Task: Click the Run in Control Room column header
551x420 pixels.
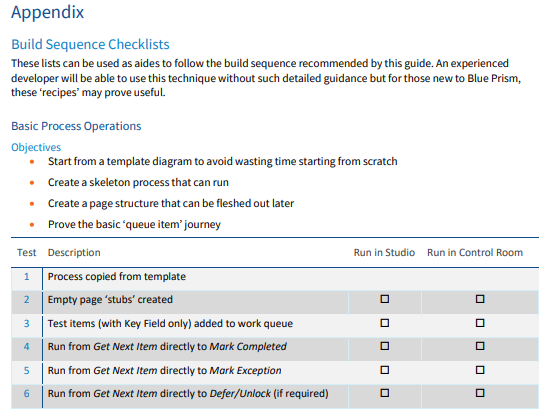Action: click(x=475, y=253)
